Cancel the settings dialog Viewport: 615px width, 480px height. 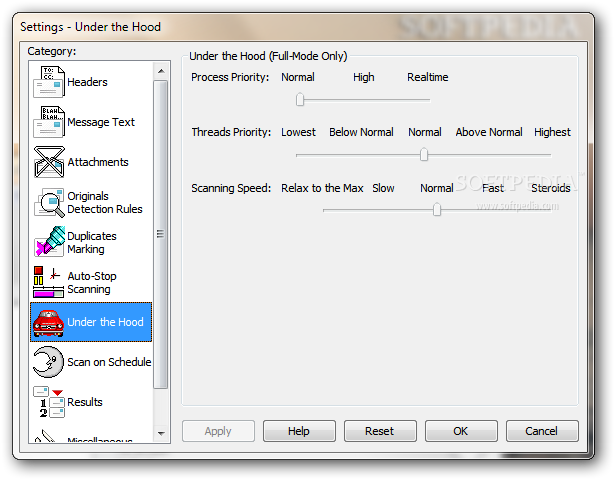click(x=542, y=431)
